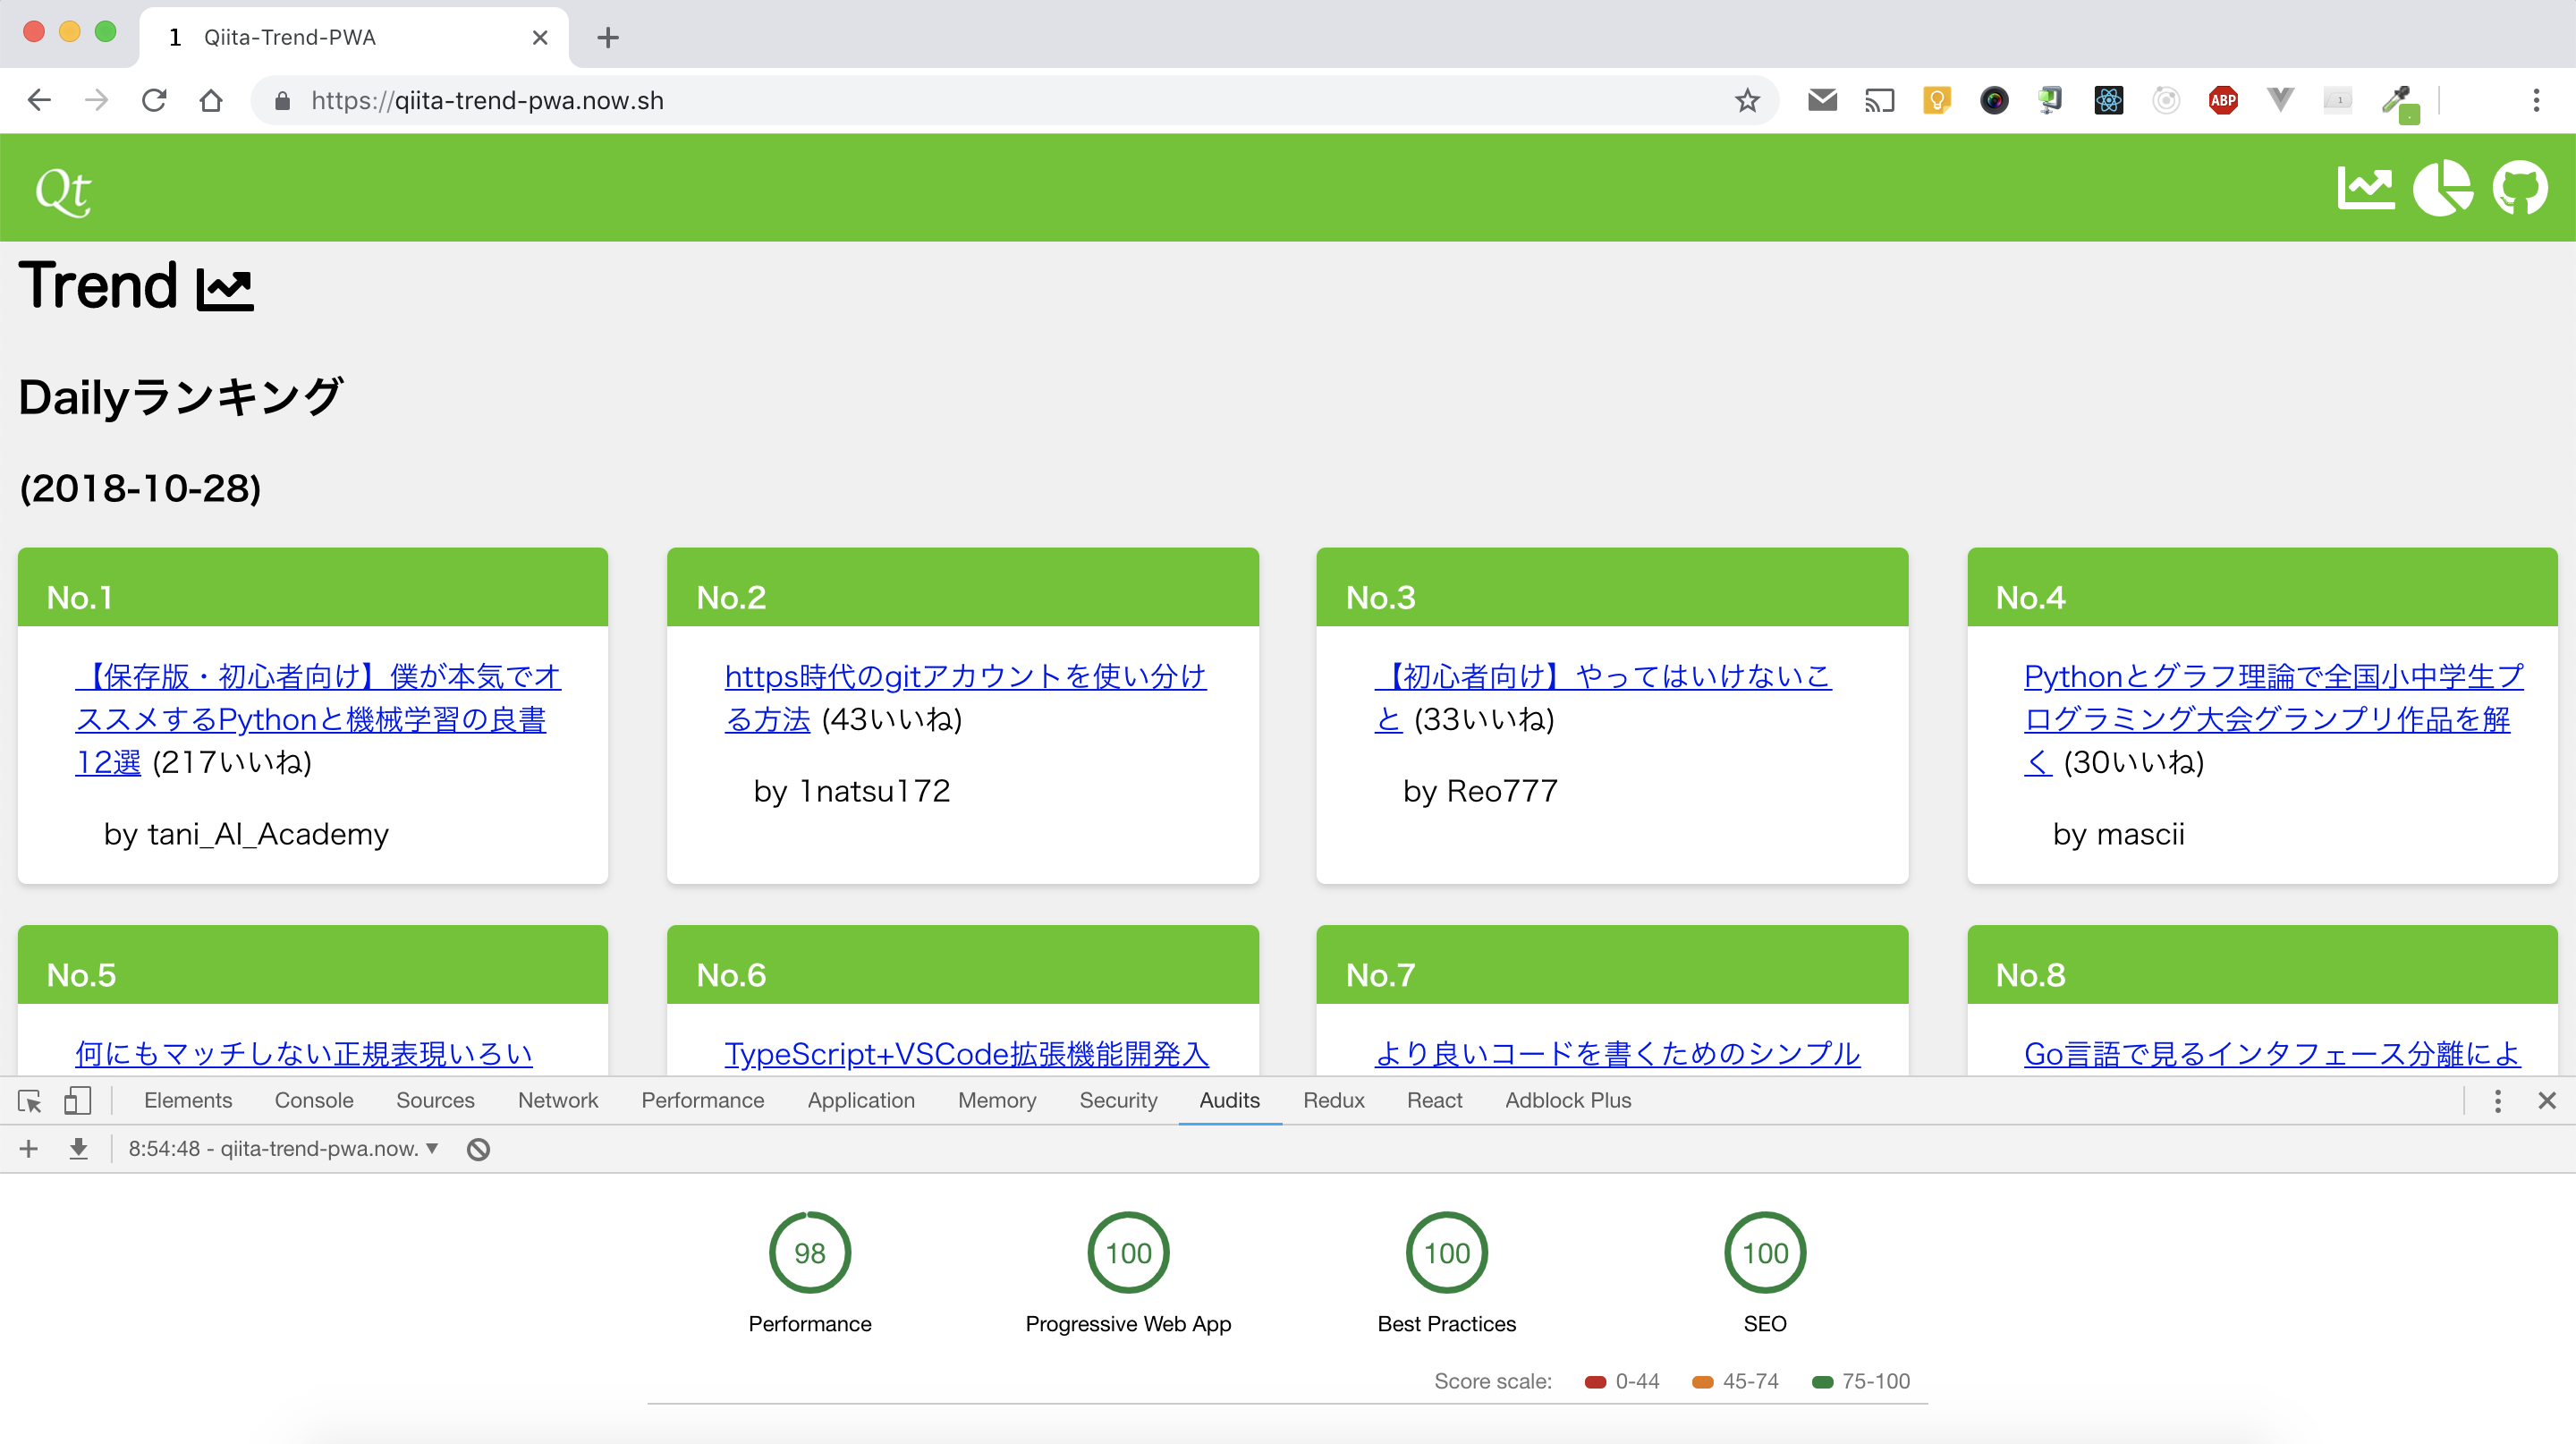2576x1444 pixels.
Task: Bookmark page with star icon
Action: pyautogui.click(x=1747, y=100)
